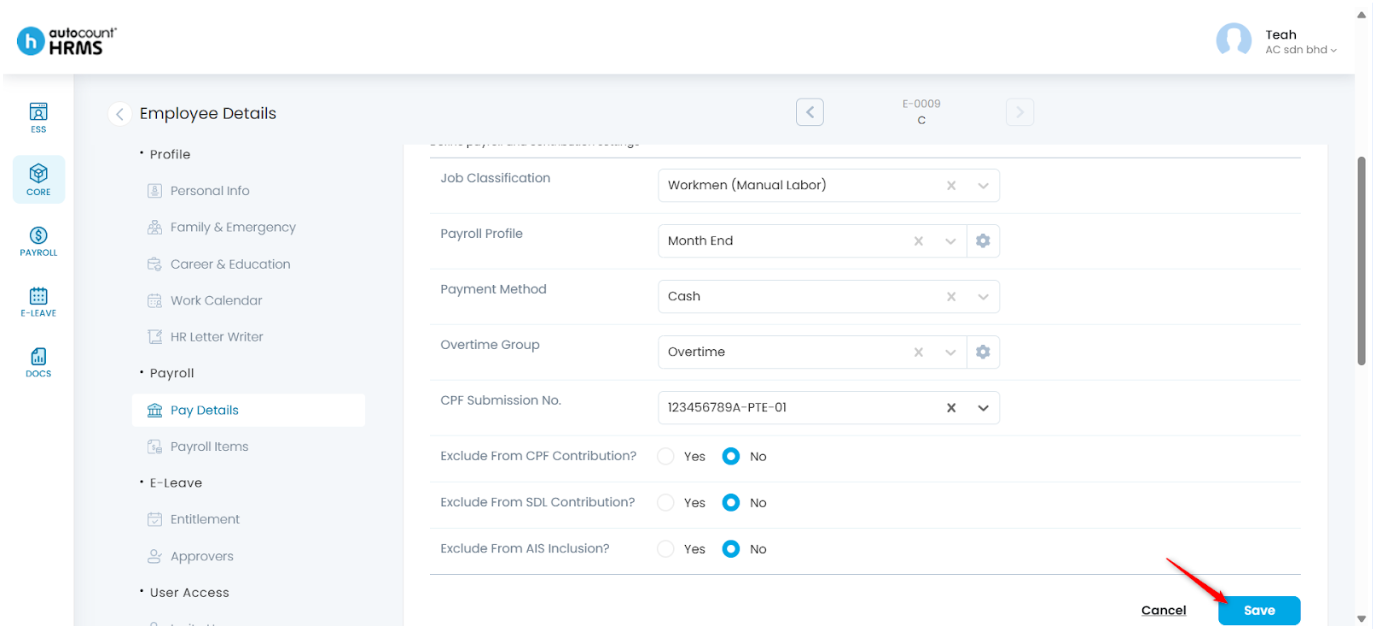Clear the Overtime Group selection
This screenshot has width=1373, height=629.
click(918, 352)
